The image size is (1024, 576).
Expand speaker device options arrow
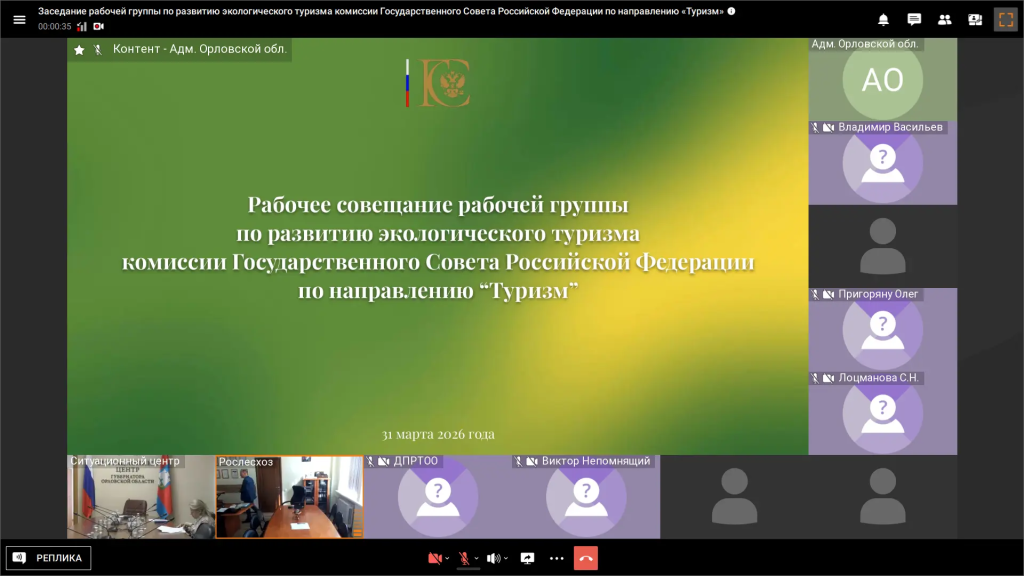[506, 558]
